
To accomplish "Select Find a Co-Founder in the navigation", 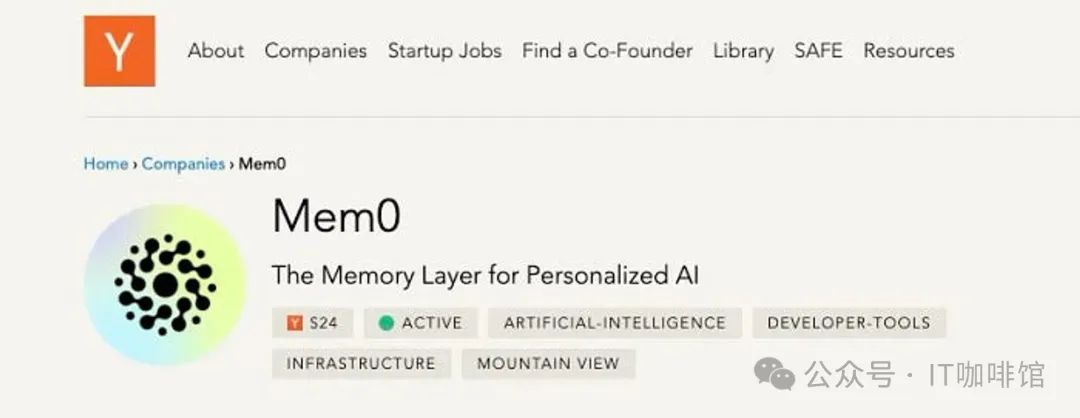I will tap(607, 51).
